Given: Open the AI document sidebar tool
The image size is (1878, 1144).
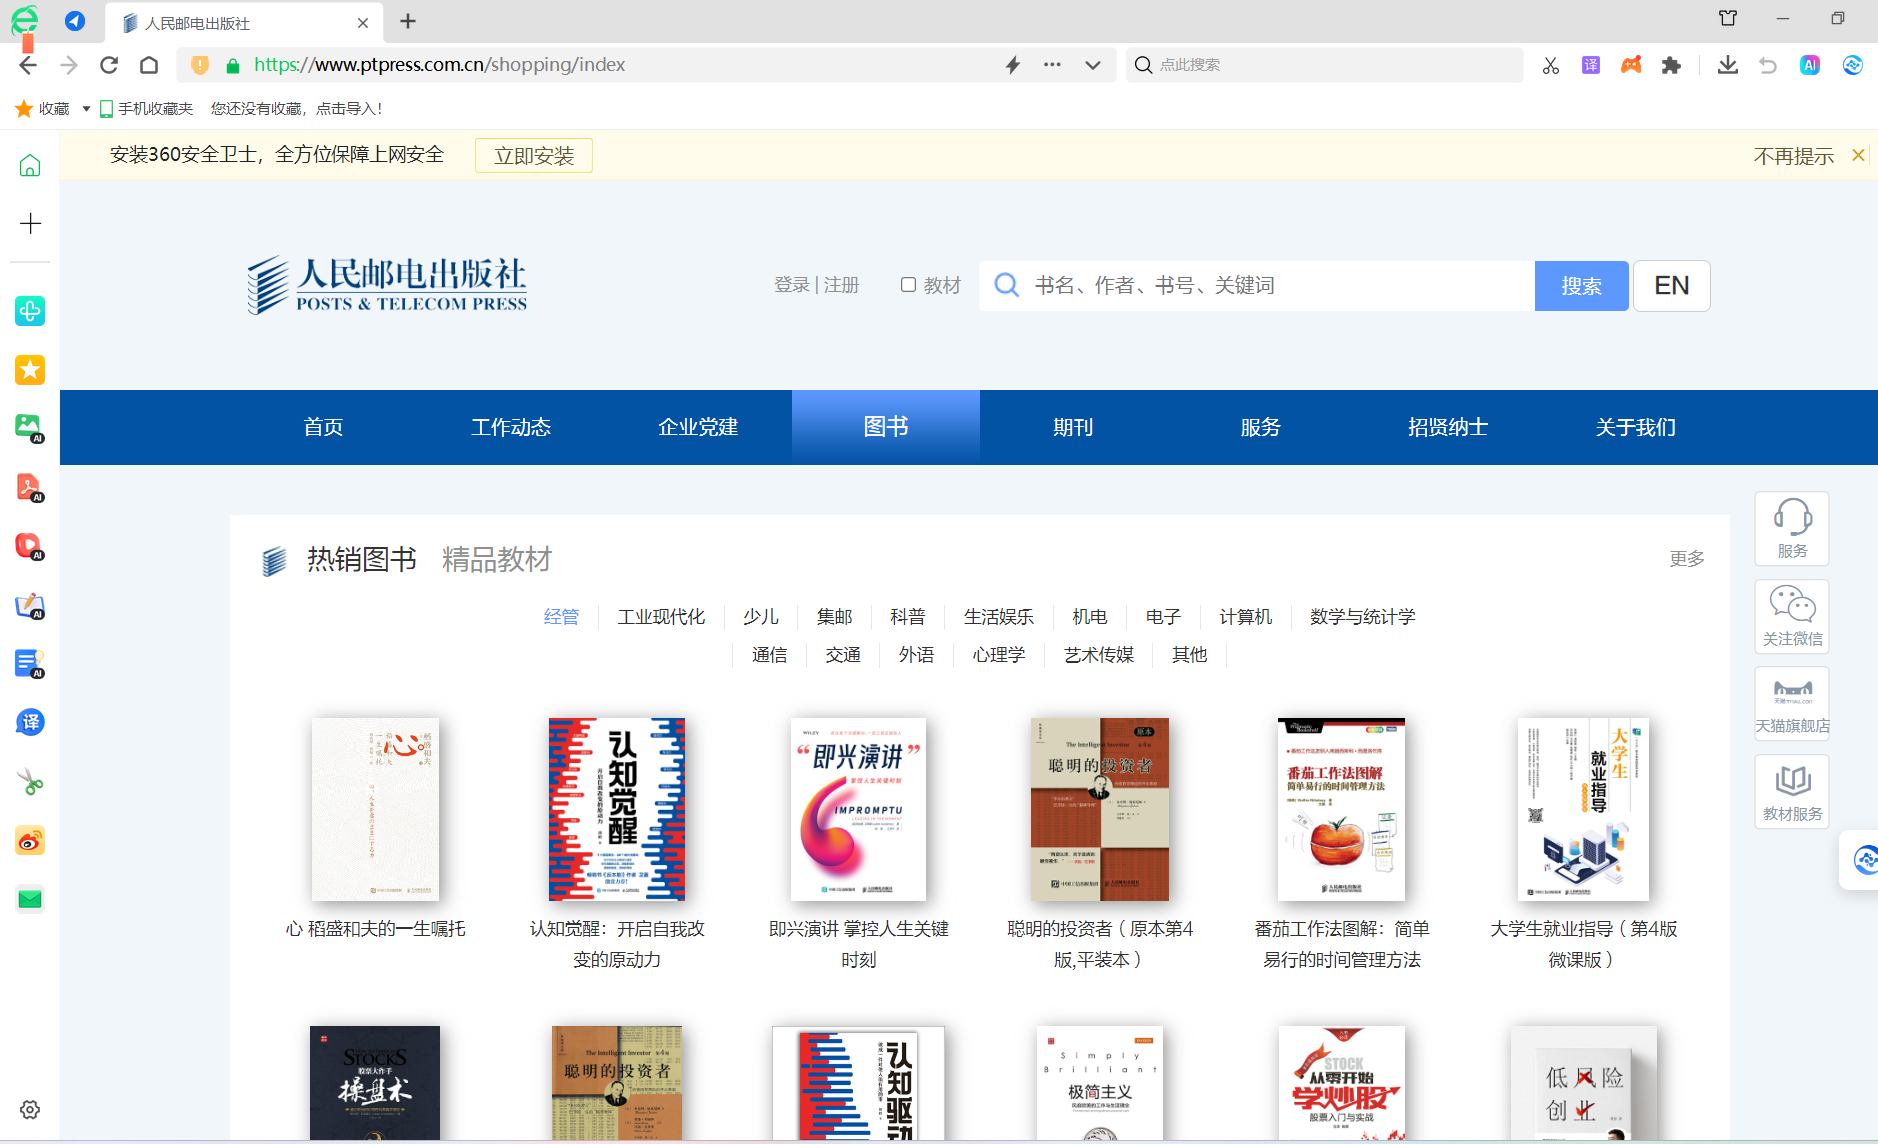Looking at the screenshot, I should tap(30, 664).
